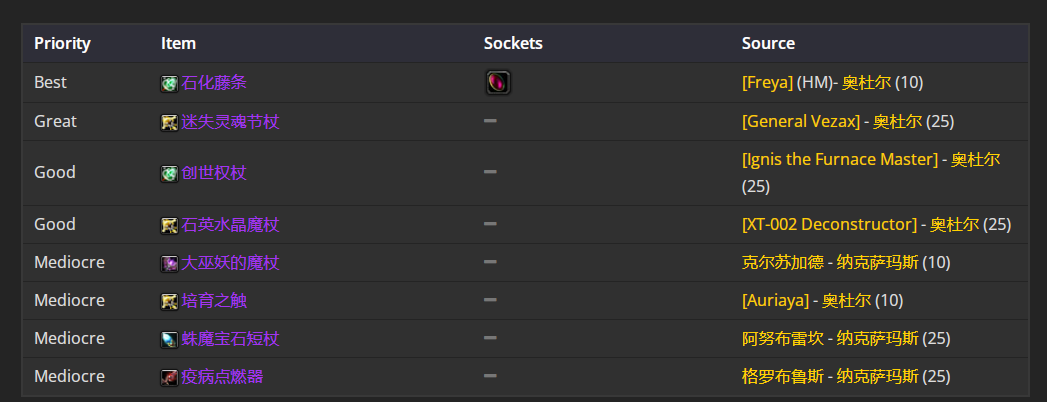
Task: Click the 疫病点燃器 item icon
Action: 170,377
